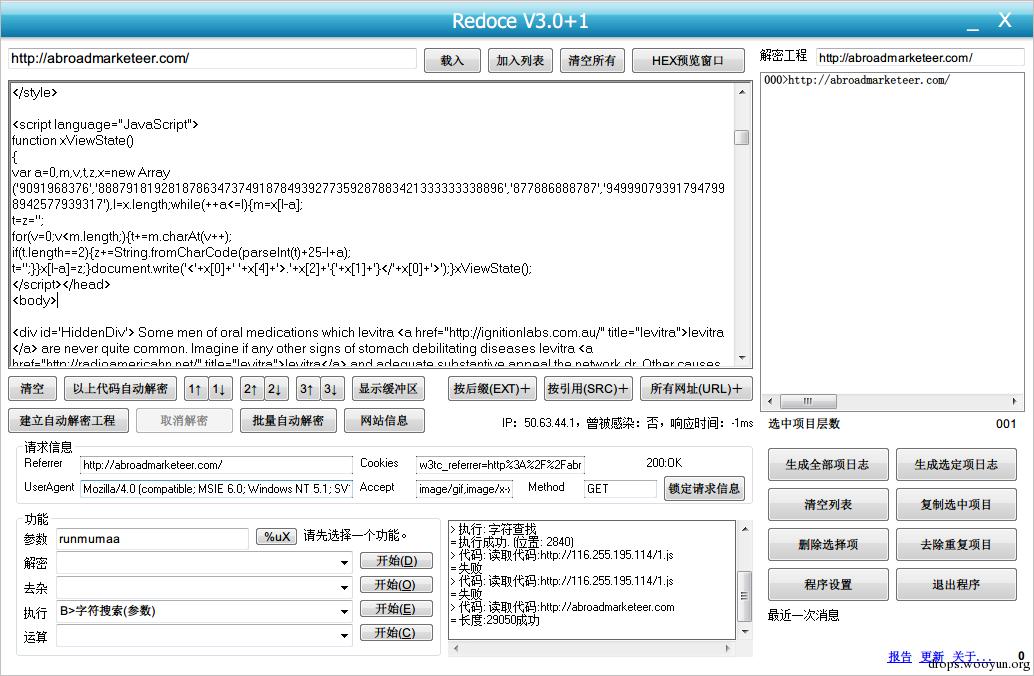1034x676 pixels.
Task: Open the 更新 link
Action: point(932,656)
